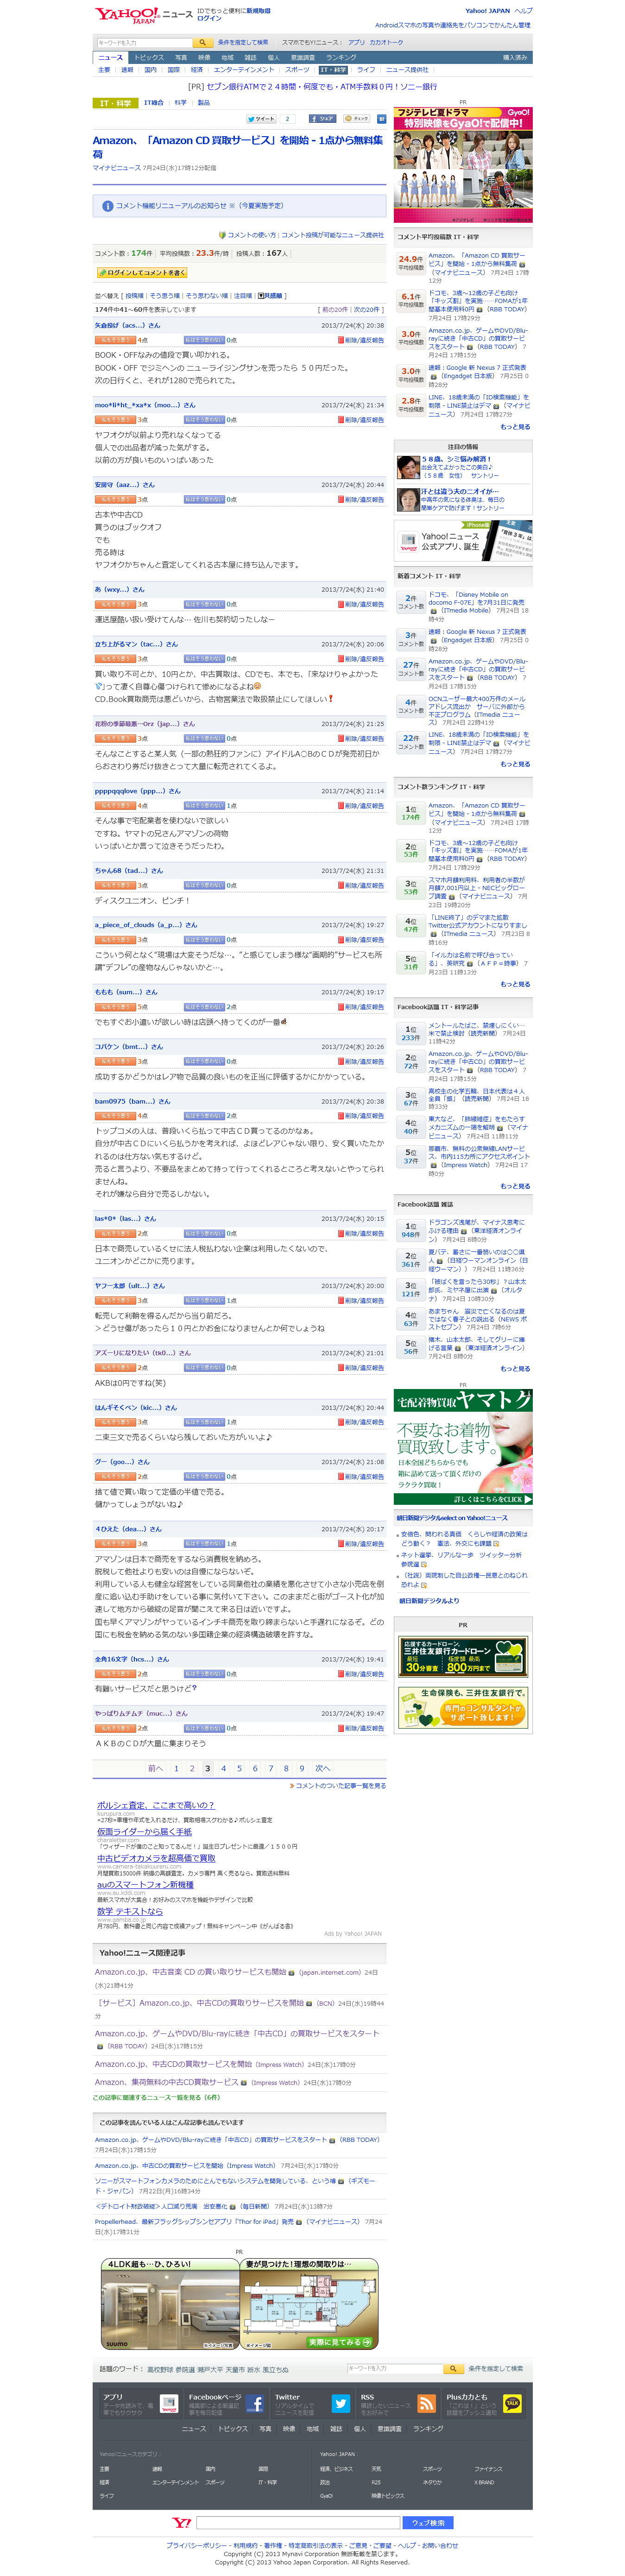Open the suumo 4LDK room ad image

(x=170, y=2304)
